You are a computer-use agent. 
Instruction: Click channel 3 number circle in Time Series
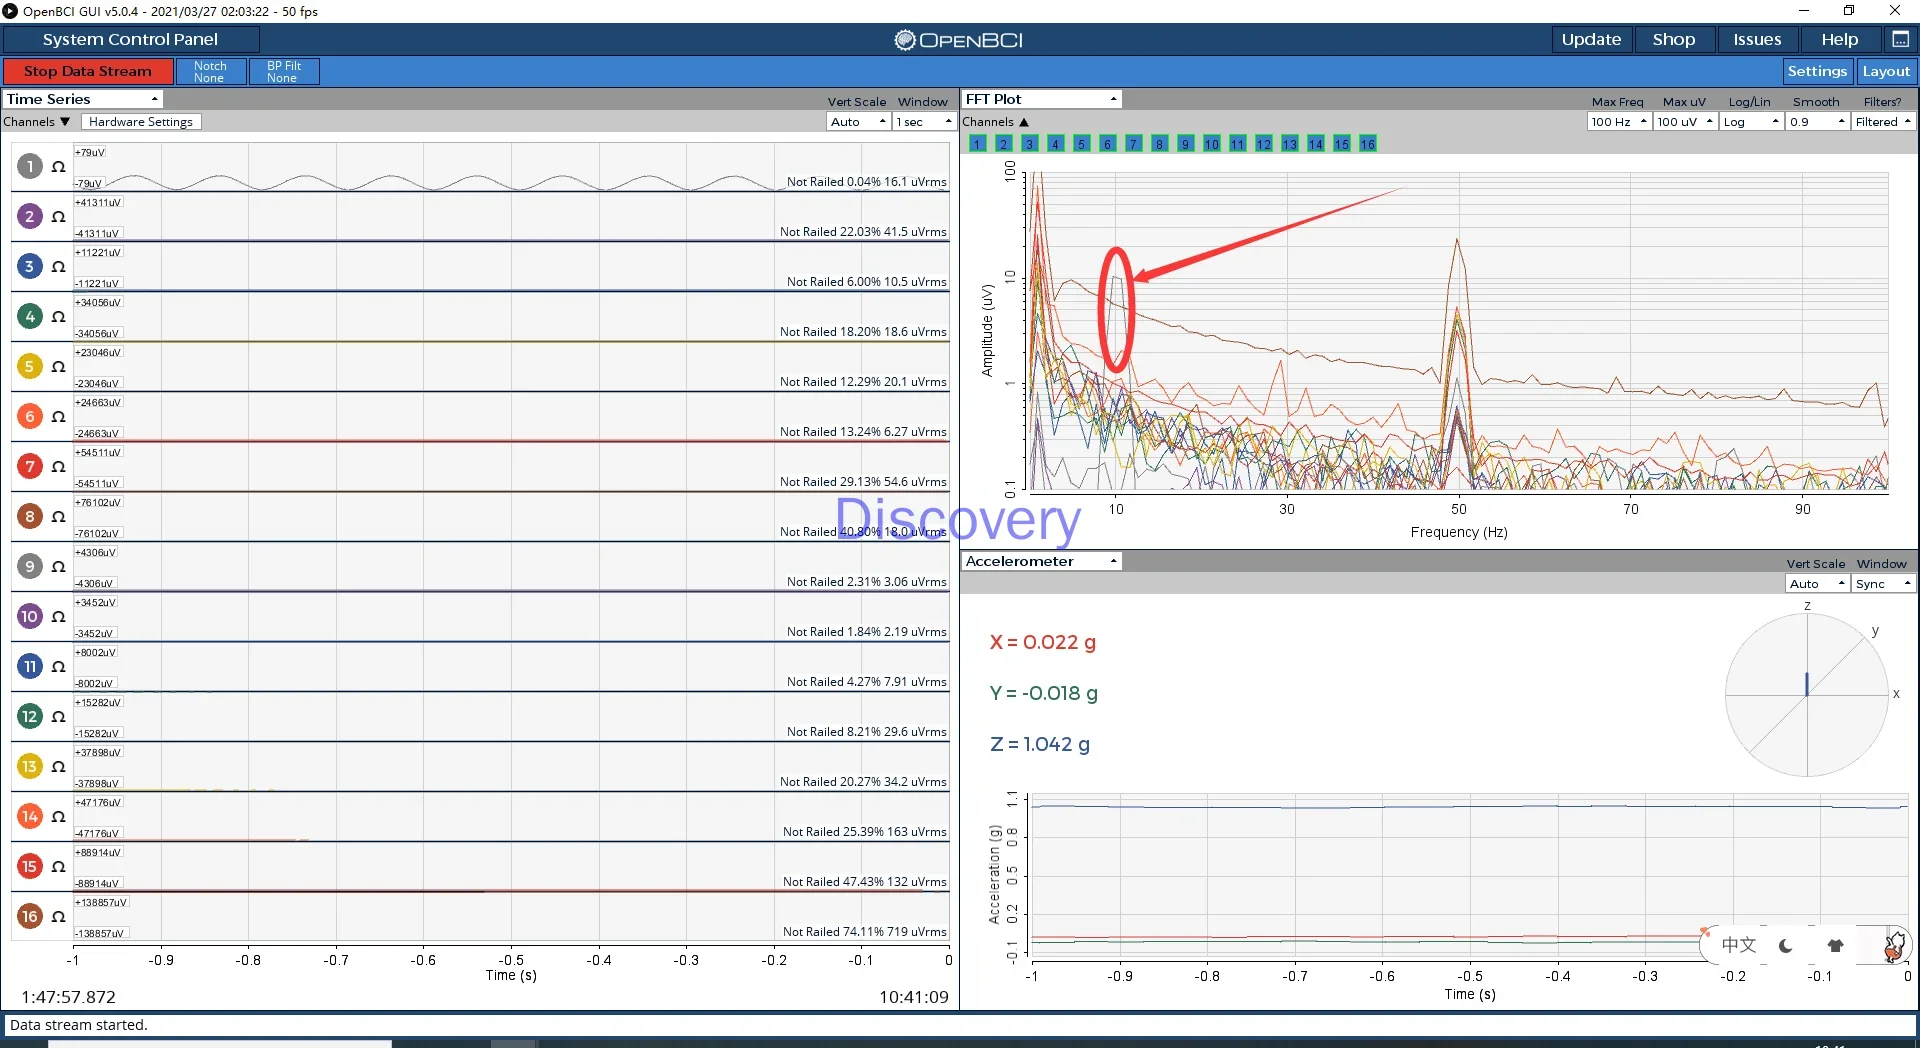tap(30, 266)
